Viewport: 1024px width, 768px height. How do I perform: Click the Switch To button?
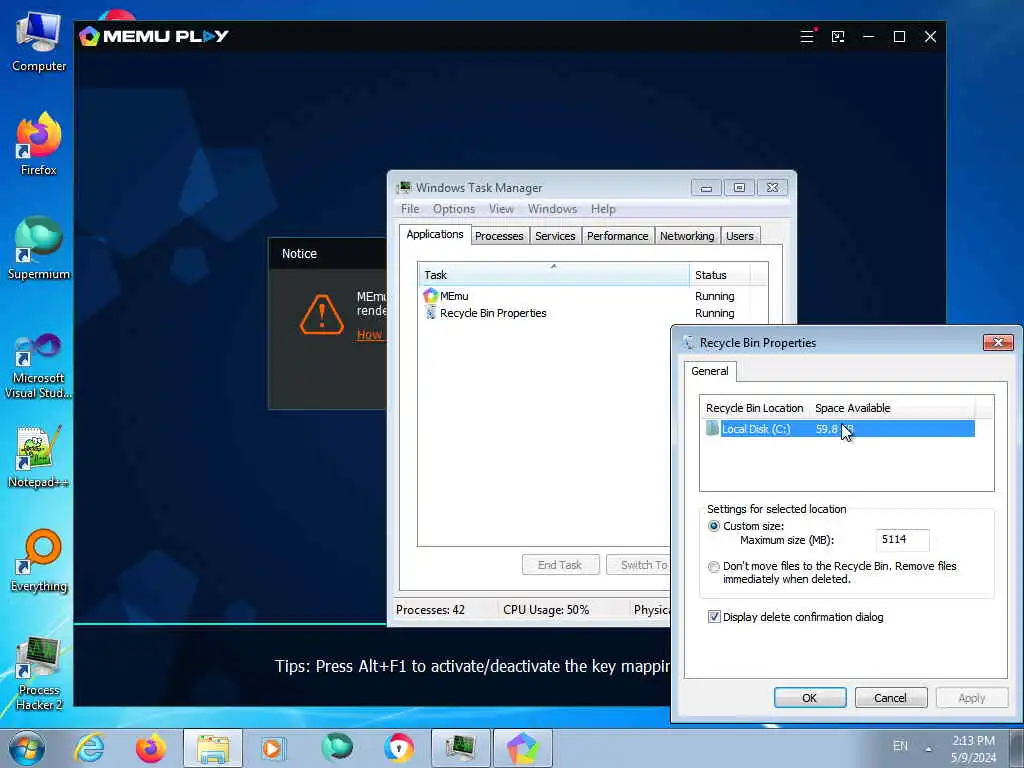639,565
